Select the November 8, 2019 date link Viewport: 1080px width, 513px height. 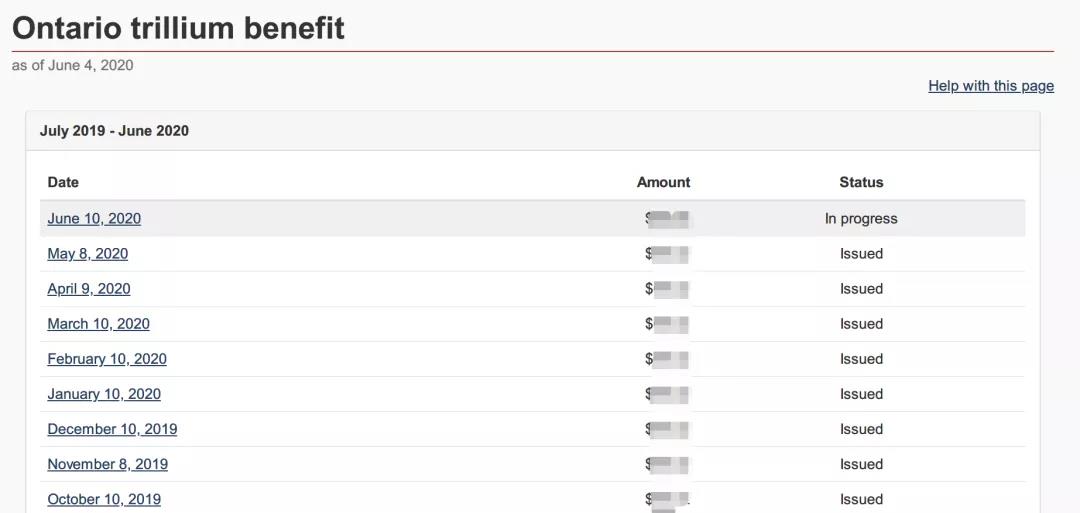coord(108,464)
